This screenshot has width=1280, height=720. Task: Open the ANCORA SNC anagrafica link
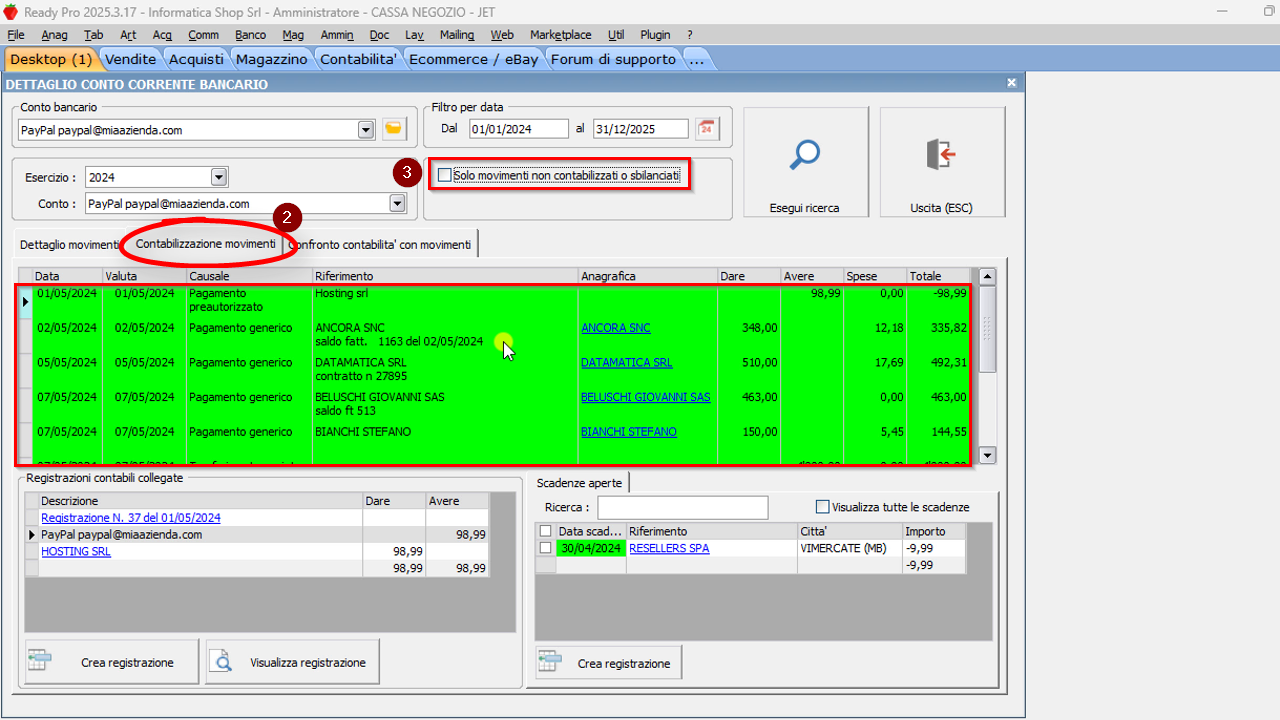pyautogui.click(x=615, y=328)
